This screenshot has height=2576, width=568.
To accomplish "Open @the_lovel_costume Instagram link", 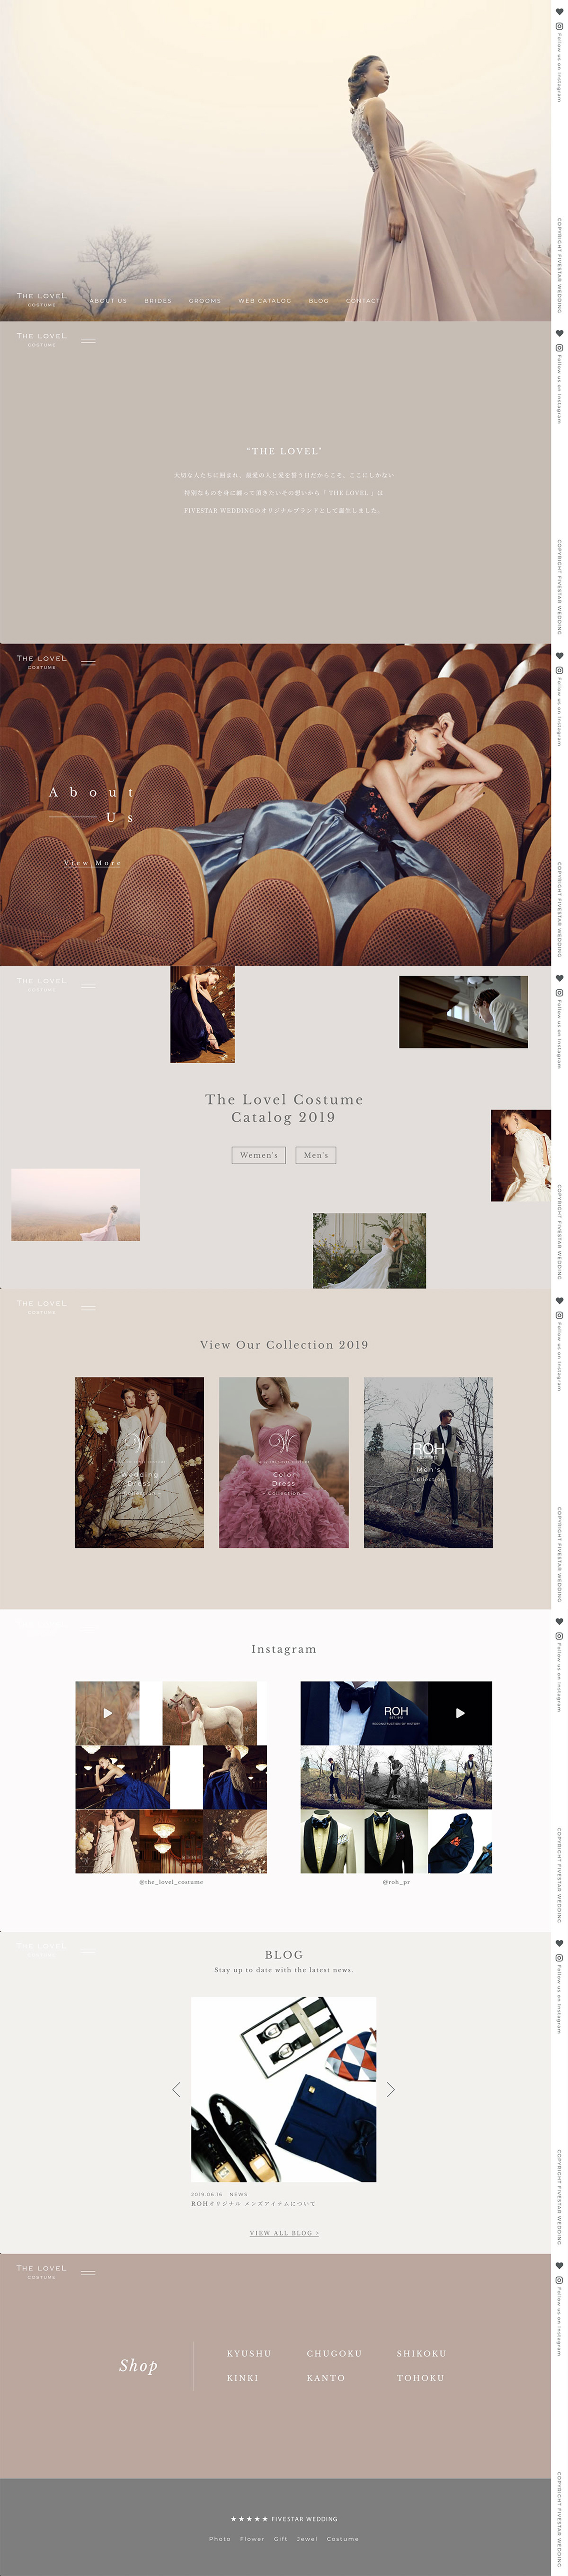I will (171, 1882).
